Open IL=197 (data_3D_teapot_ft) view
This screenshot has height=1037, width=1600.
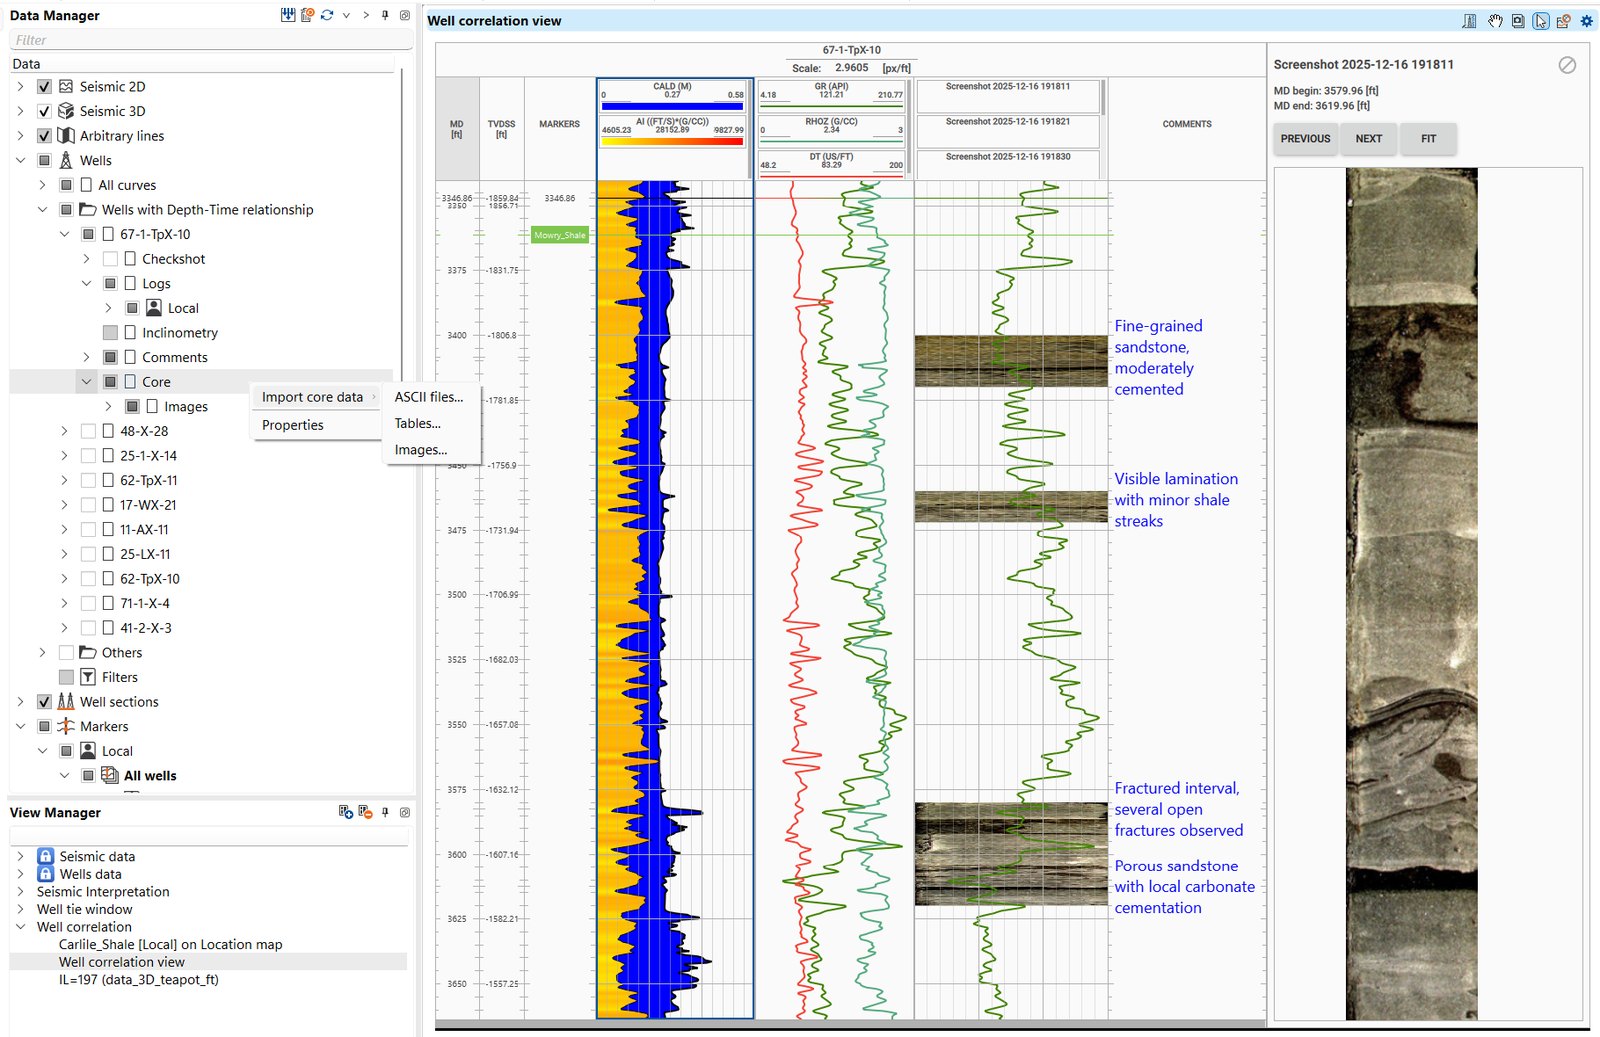(138, 979)
